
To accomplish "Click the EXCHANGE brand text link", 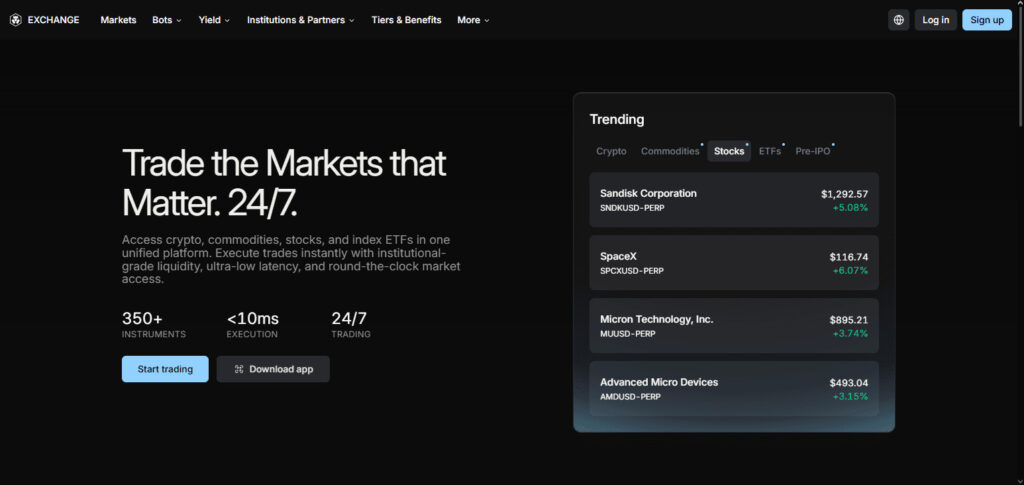I will tap(54, 20).
